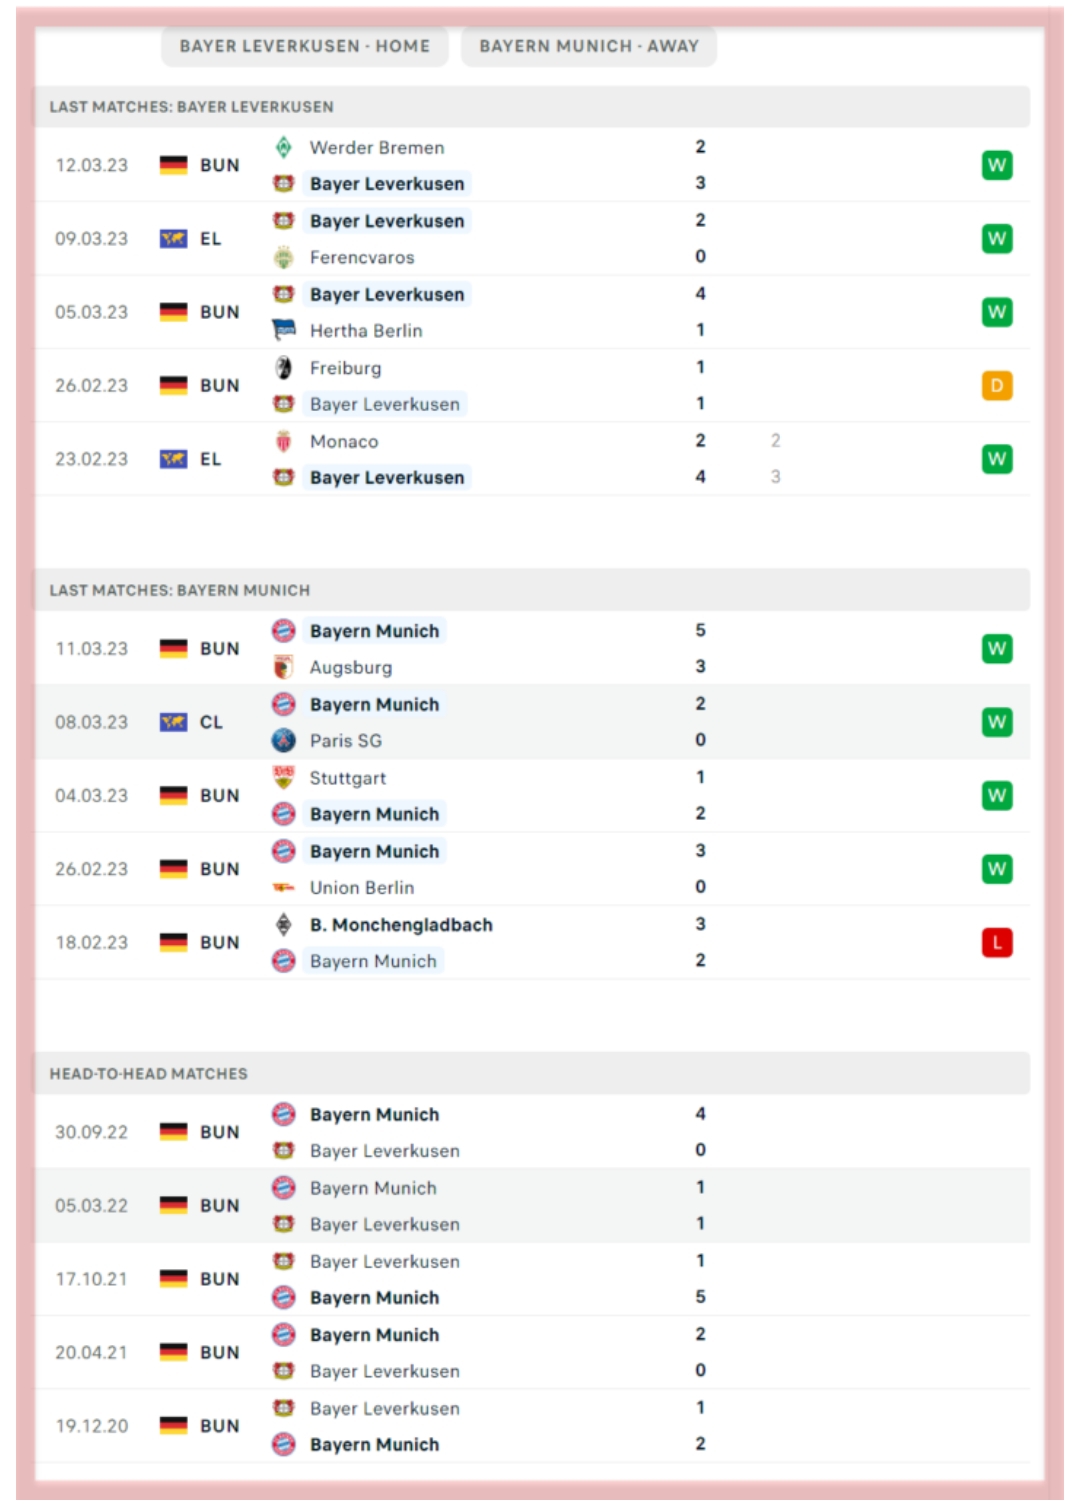Click the Augsburg club crest icon

pos(284,667)
